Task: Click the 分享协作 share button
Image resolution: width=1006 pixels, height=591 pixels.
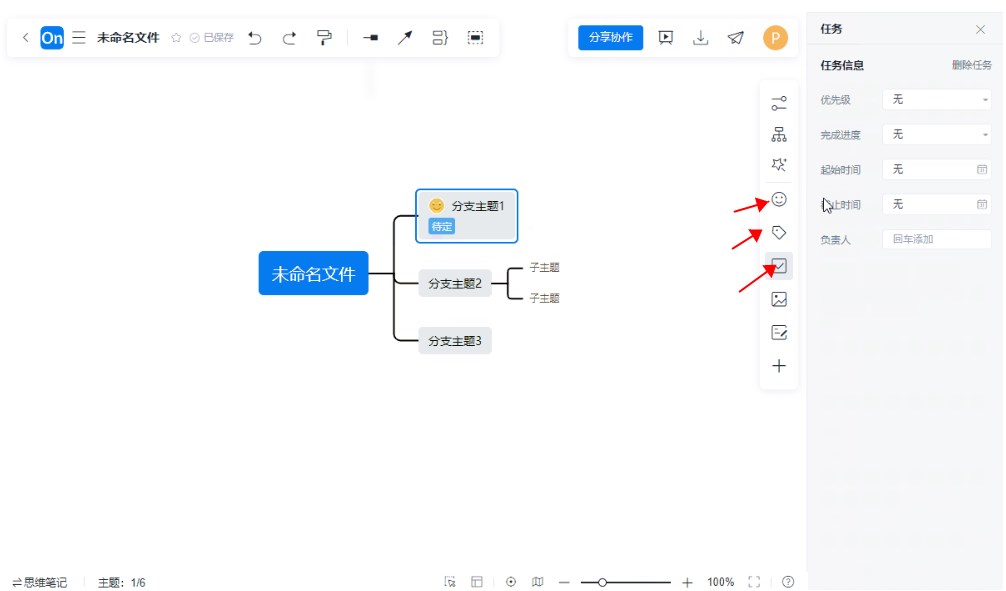Action: click(x=610, y=38)
